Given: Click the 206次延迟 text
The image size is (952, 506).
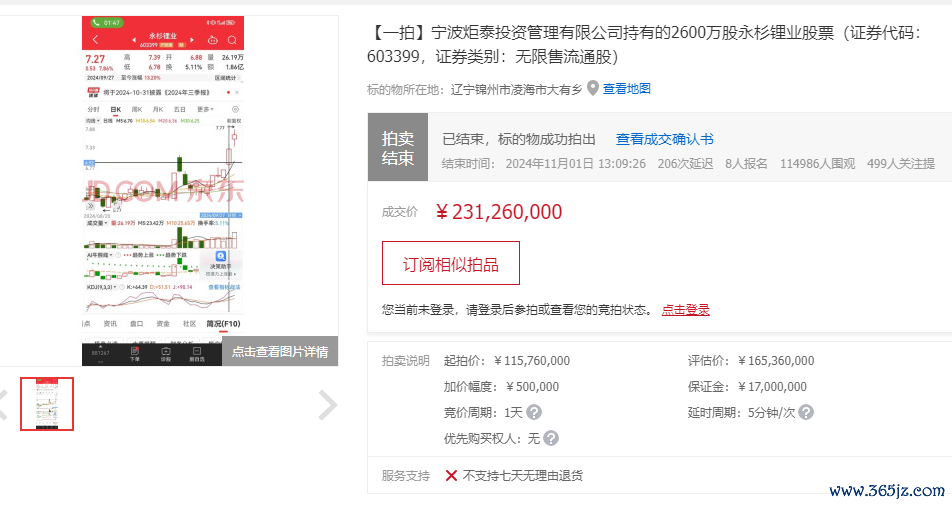Looking at the screenshot, I should pyautogui.click(x=685, y=163).
